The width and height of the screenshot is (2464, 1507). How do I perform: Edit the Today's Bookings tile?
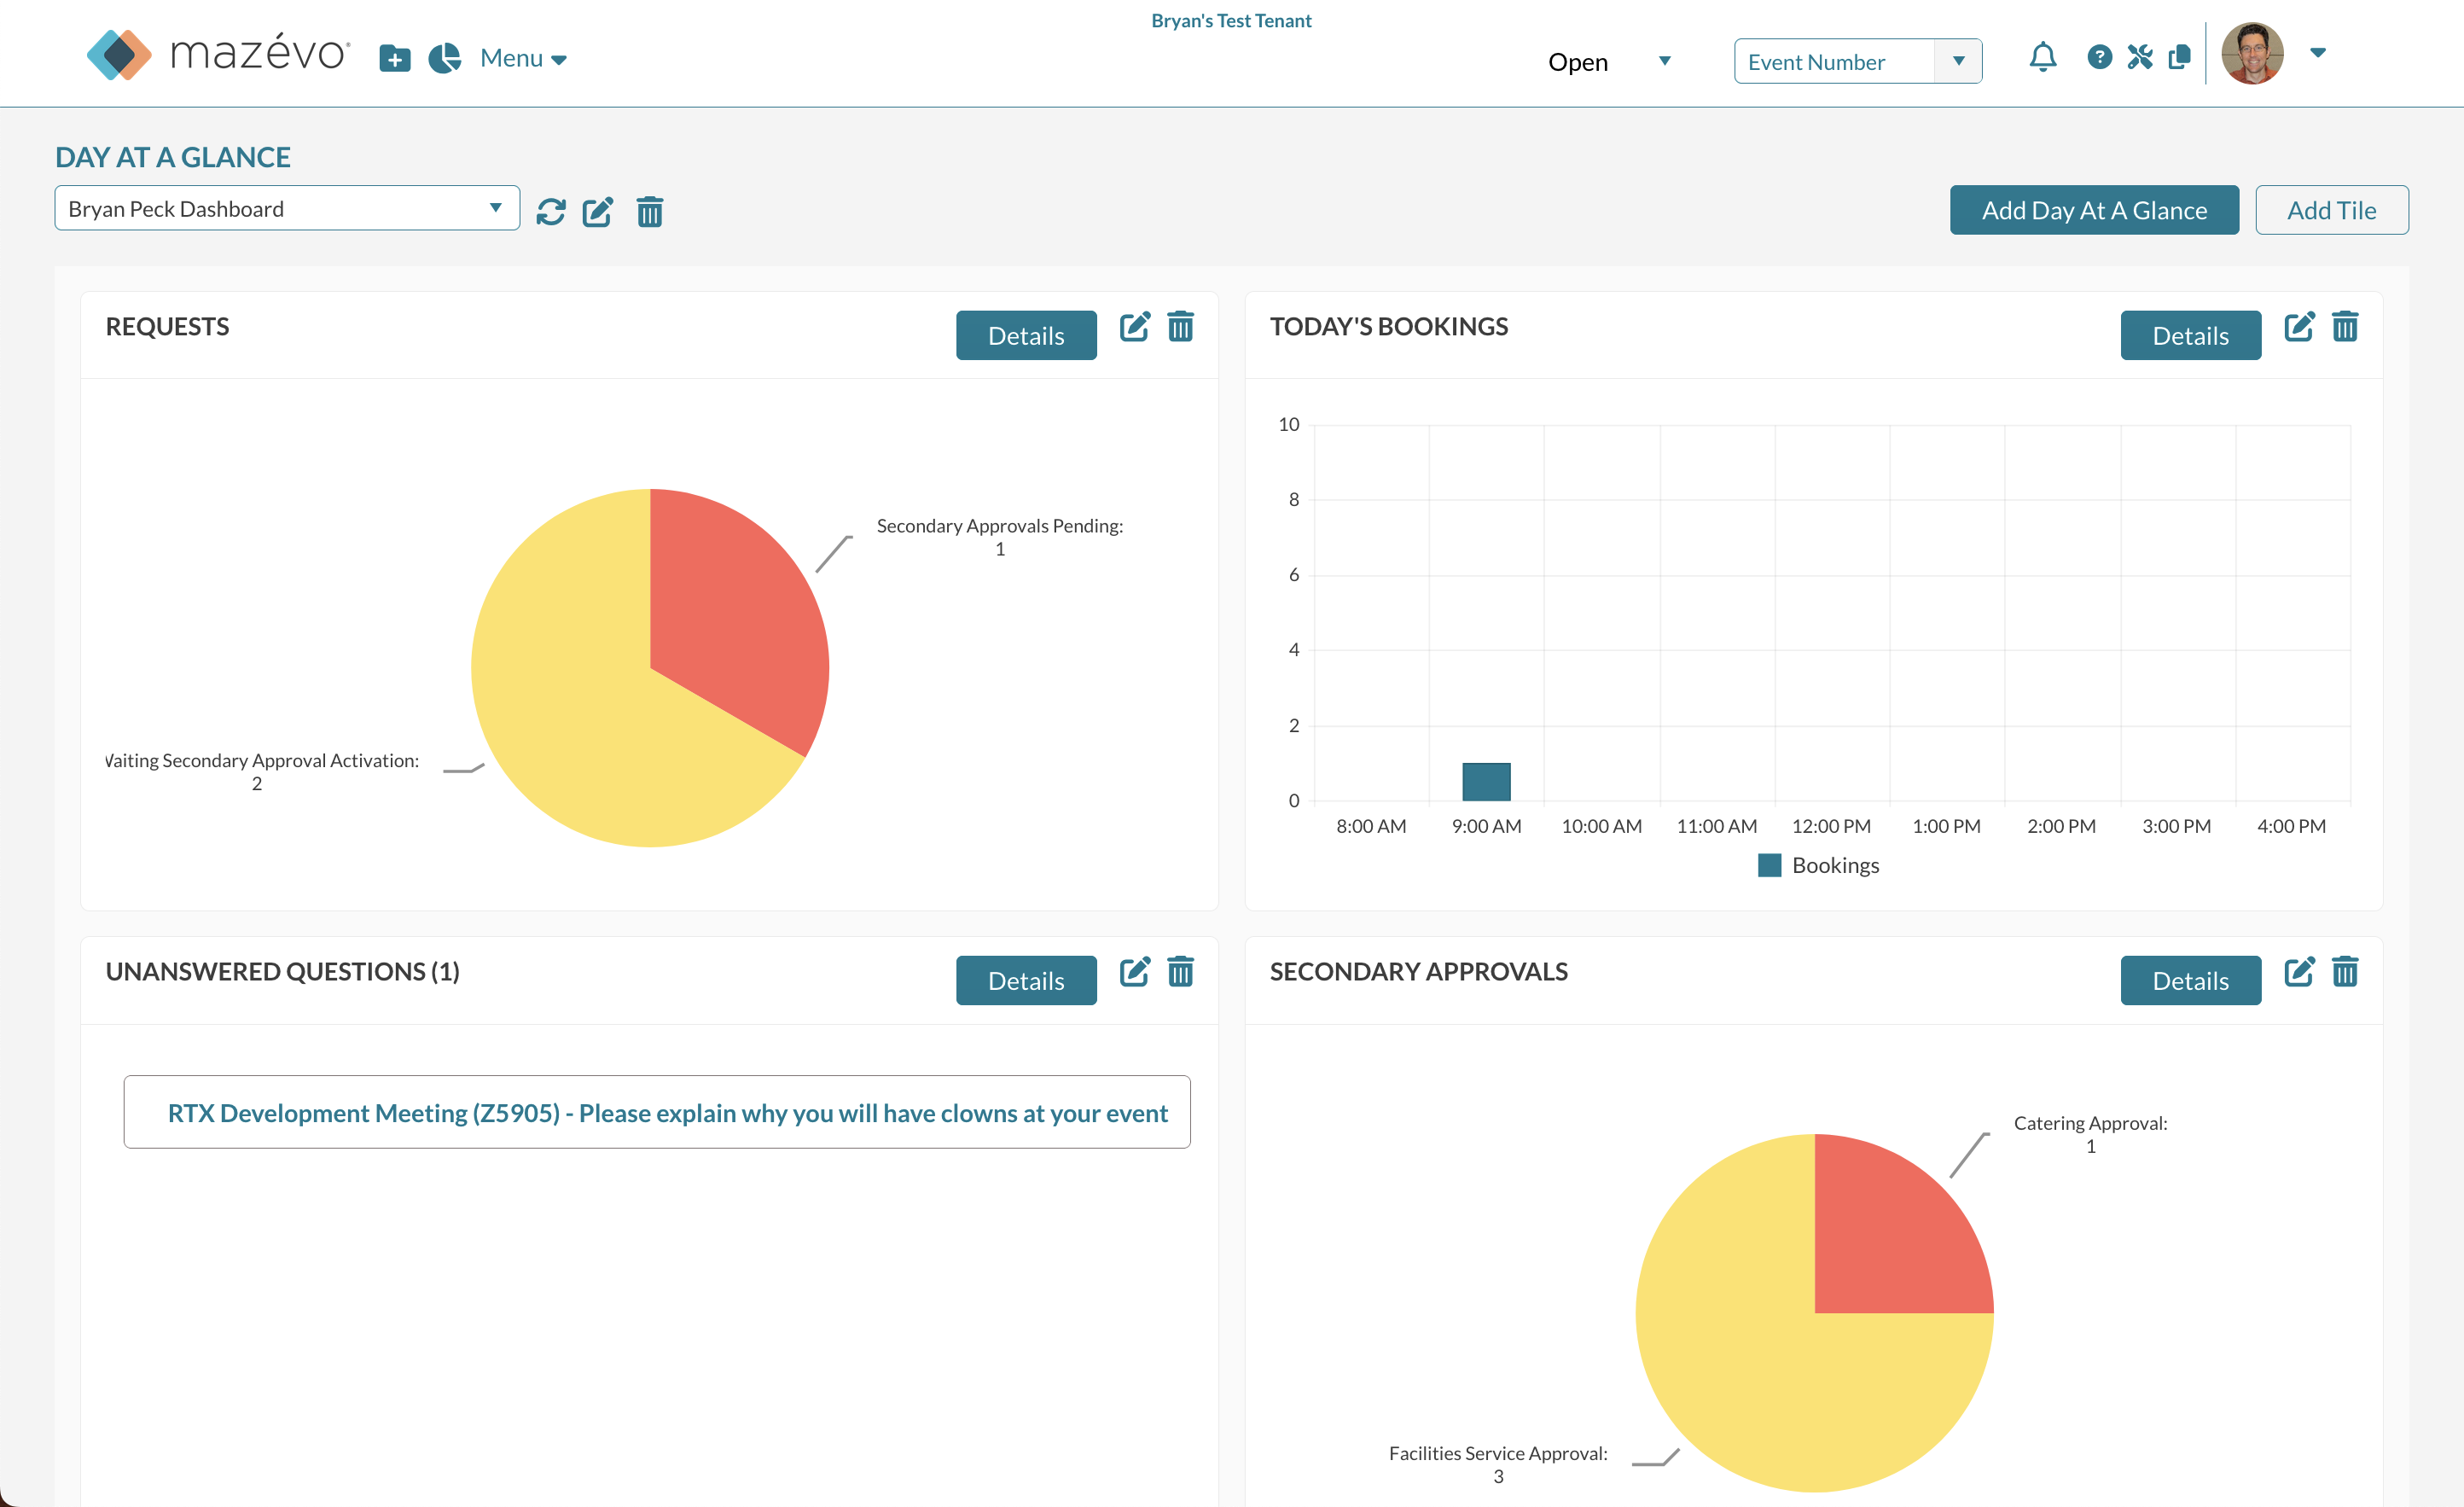[x=2300, y=326]
